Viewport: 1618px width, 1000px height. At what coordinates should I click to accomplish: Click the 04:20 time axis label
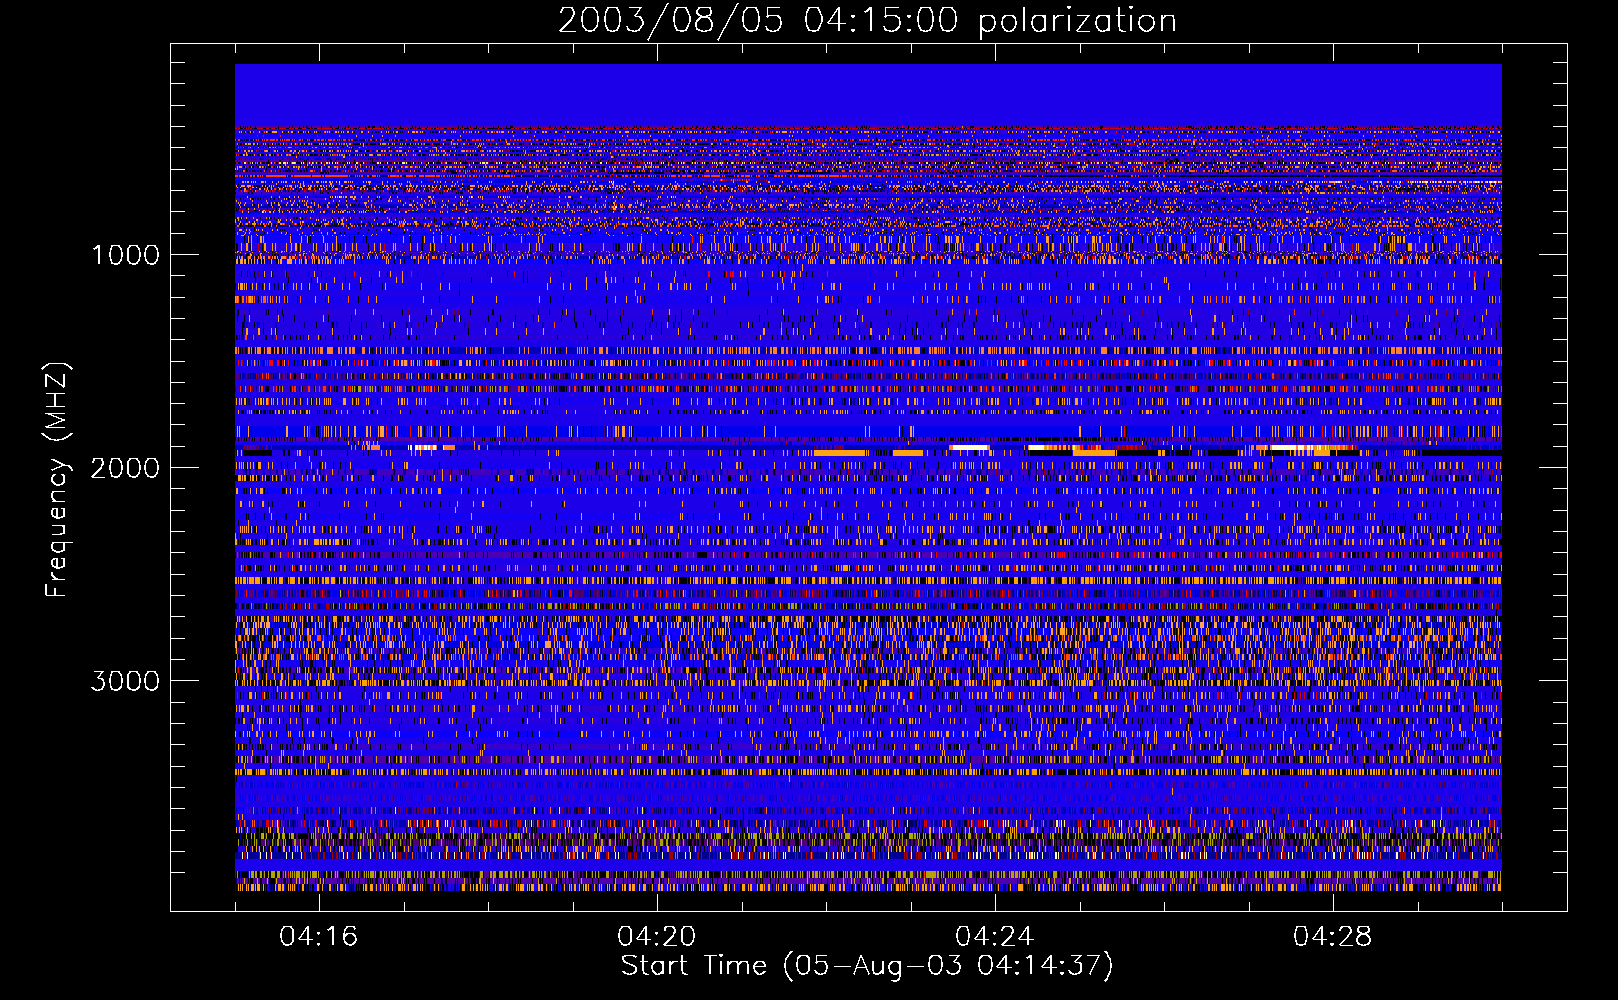(657, 937)
